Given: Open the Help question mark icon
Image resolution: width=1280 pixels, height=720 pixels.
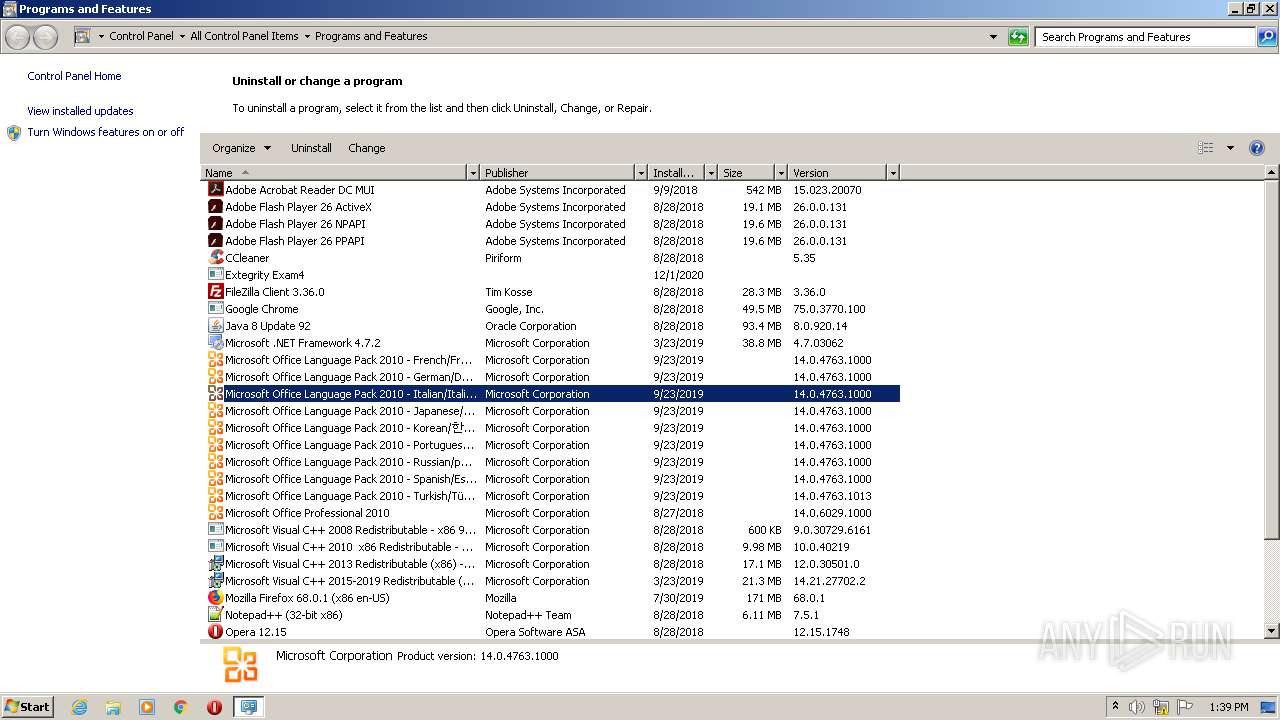Looking at the screenshot, I should [1257, 148].
